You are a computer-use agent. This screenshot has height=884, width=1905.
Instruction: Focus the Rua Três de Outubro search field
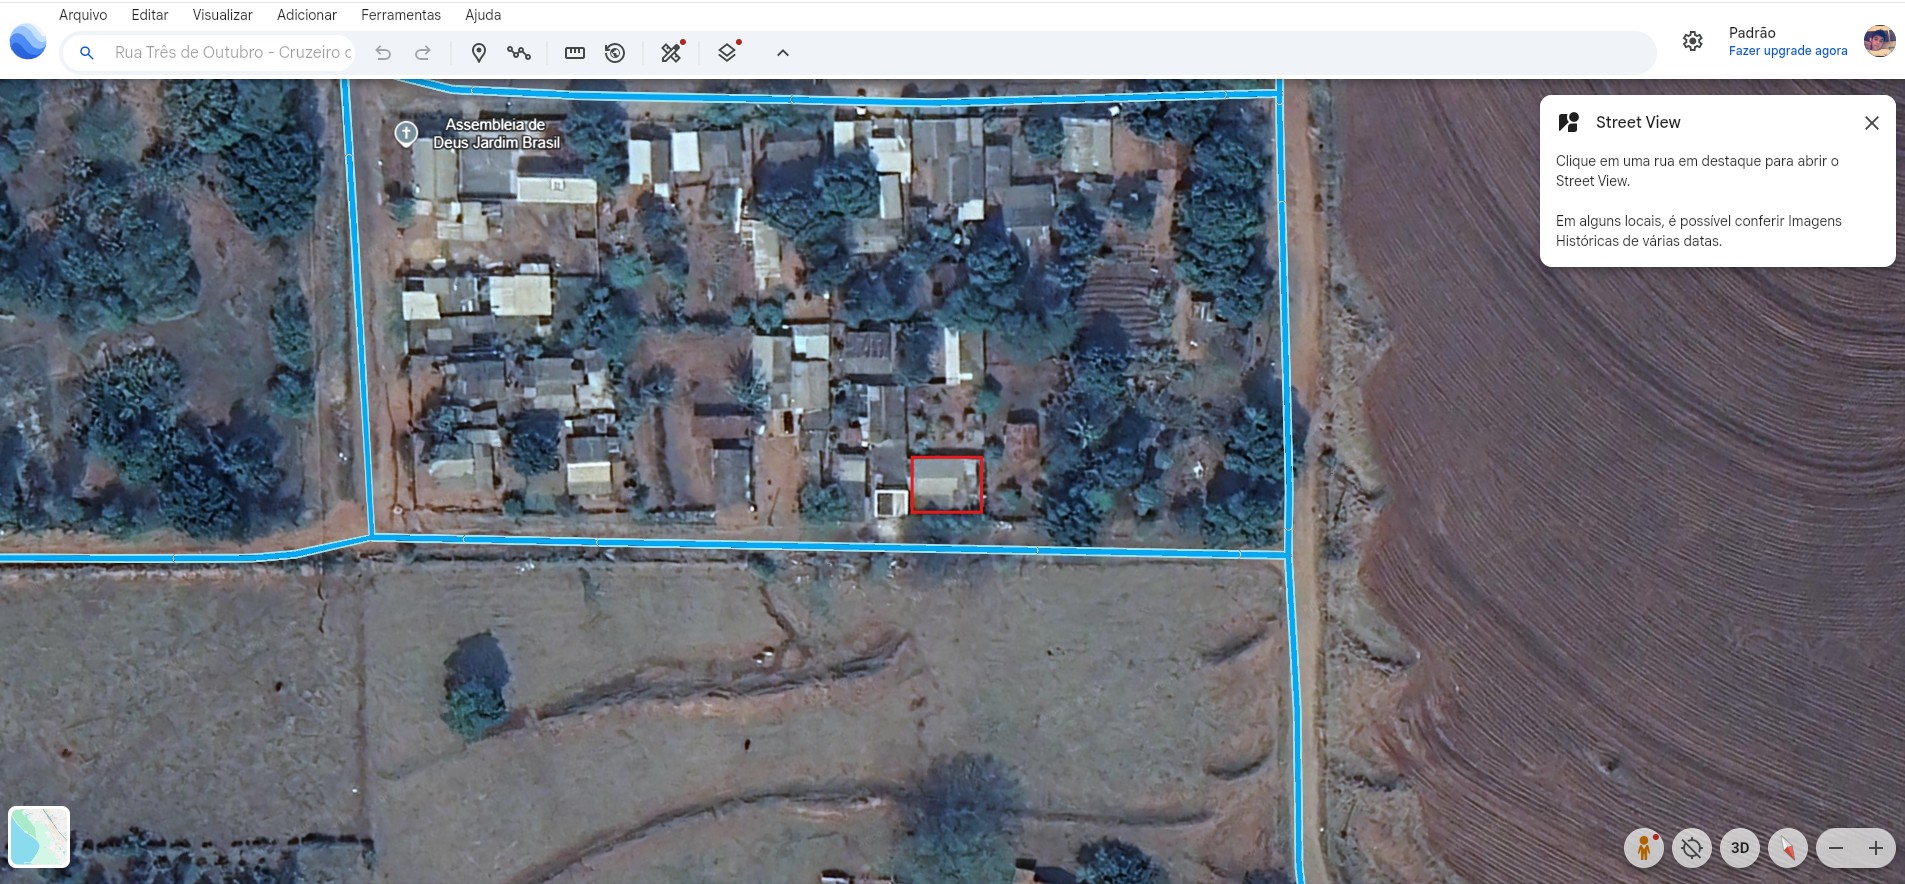[232, 52]
